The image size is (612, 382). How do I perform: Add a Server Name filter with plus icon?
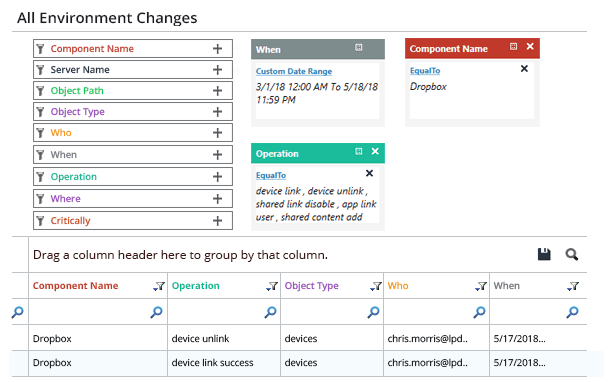pyautogui.click(x=217, y=70)
